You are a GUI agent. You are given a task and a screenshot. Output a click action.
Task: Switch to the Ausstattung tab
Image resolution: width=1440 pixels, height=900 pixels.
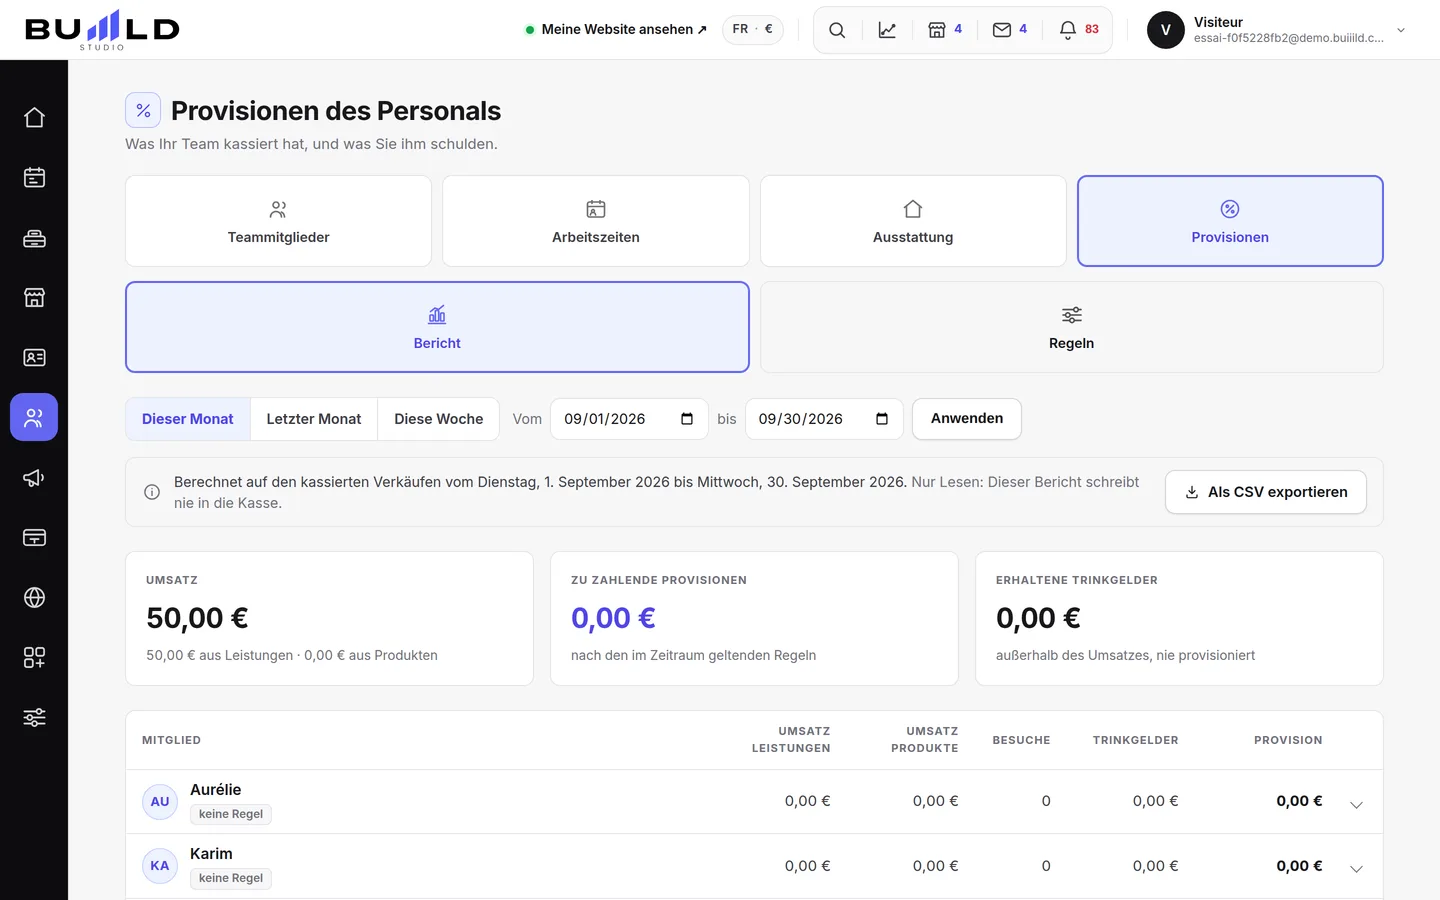pyautogui.click(x=913, y=221)
